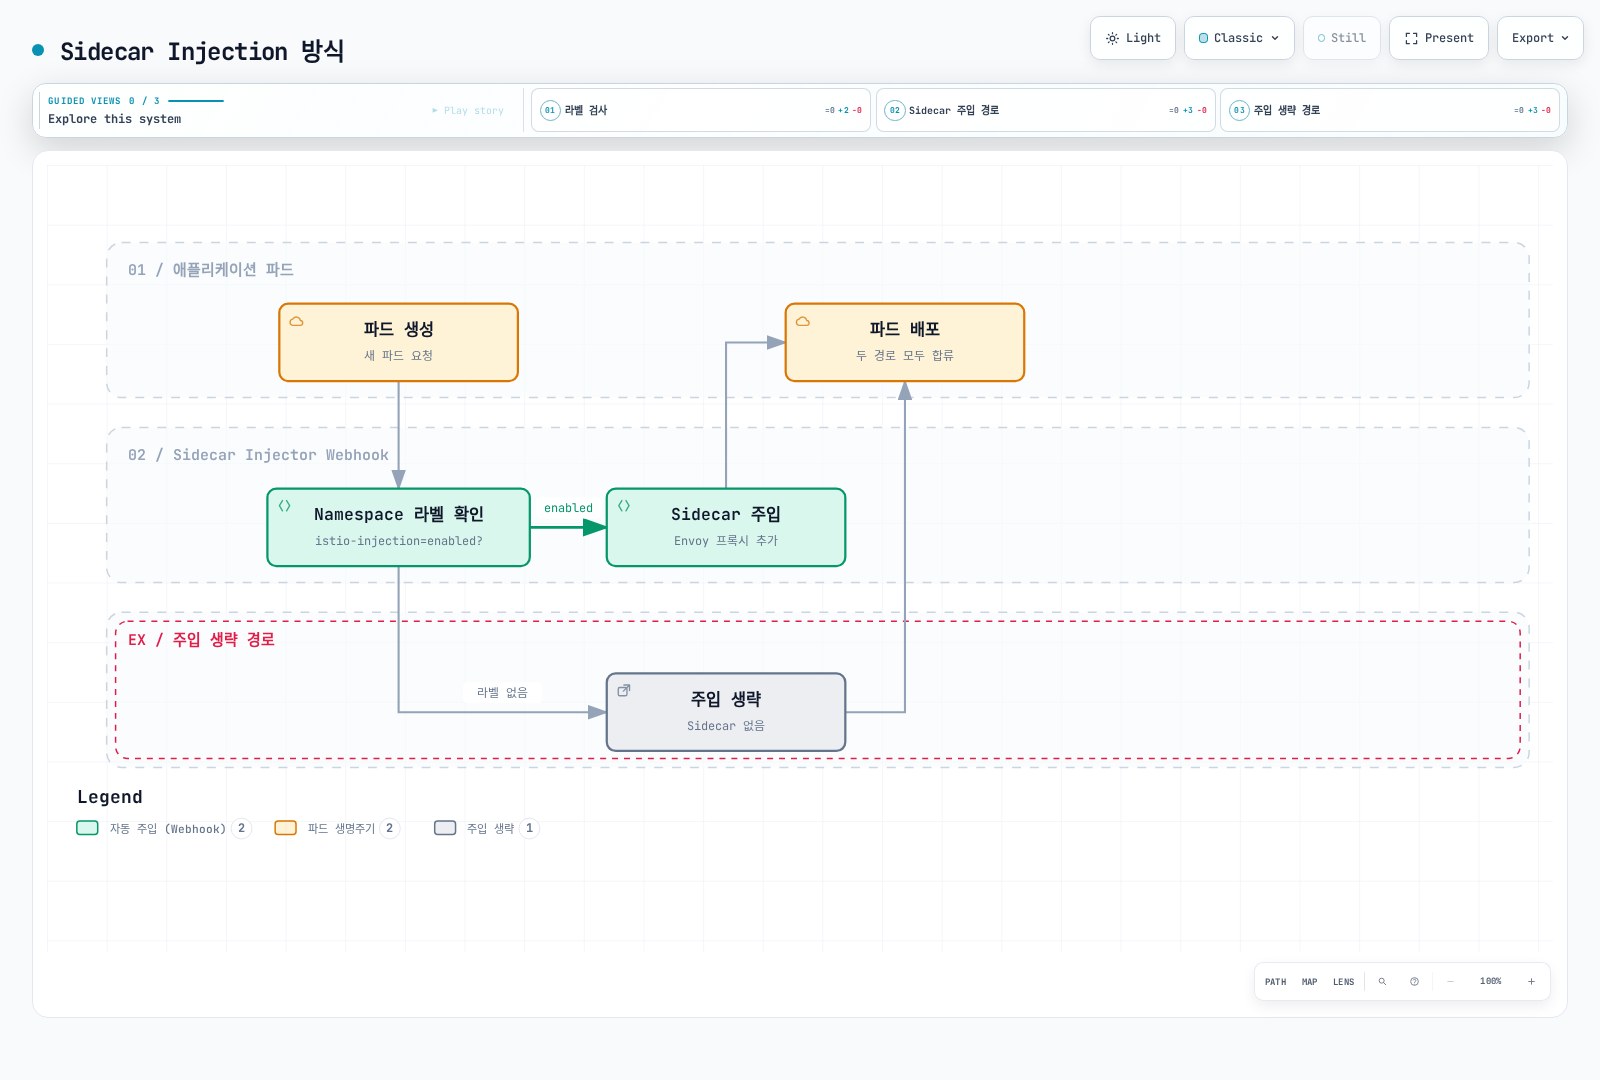Switch to PATH mode
The width and height of the screenshot is (1600, 1080).
coord(1275,982)
